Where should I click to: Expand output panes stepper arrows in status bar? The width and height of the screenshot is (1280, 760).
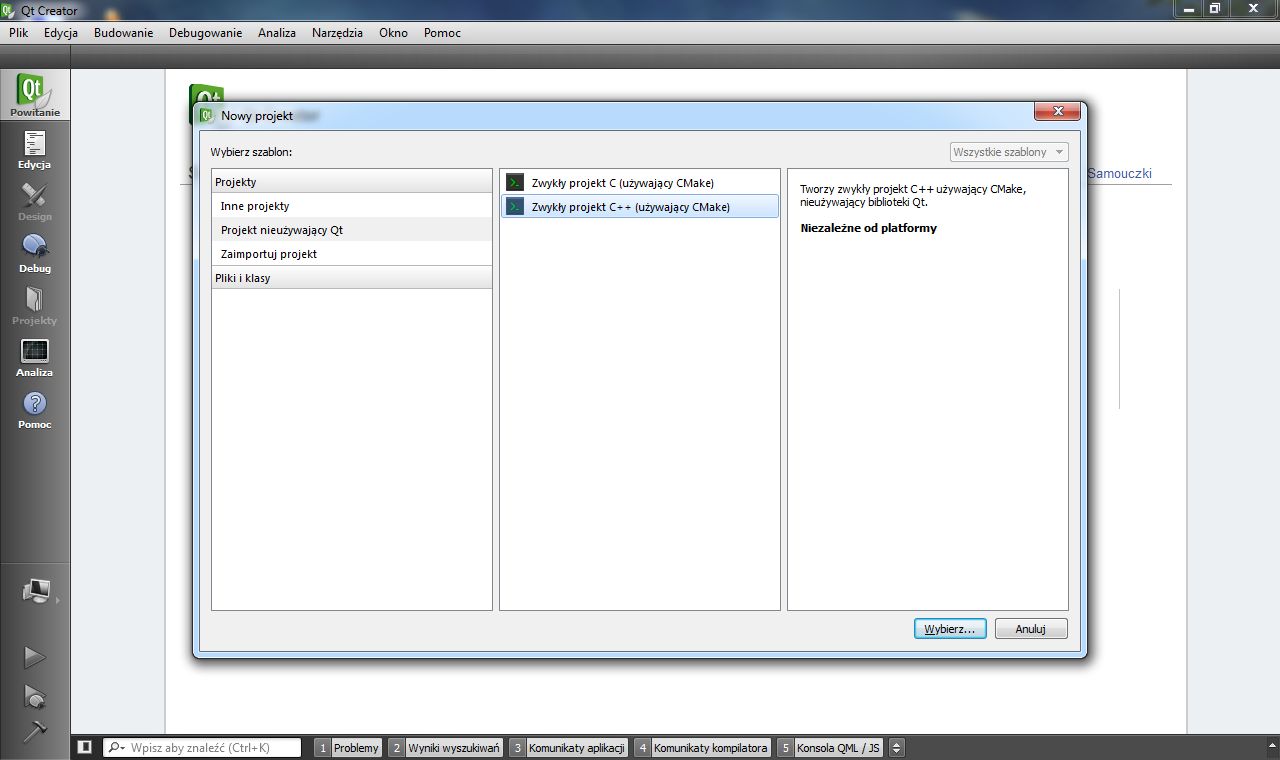pyautogui.click(x=896, y=747)
